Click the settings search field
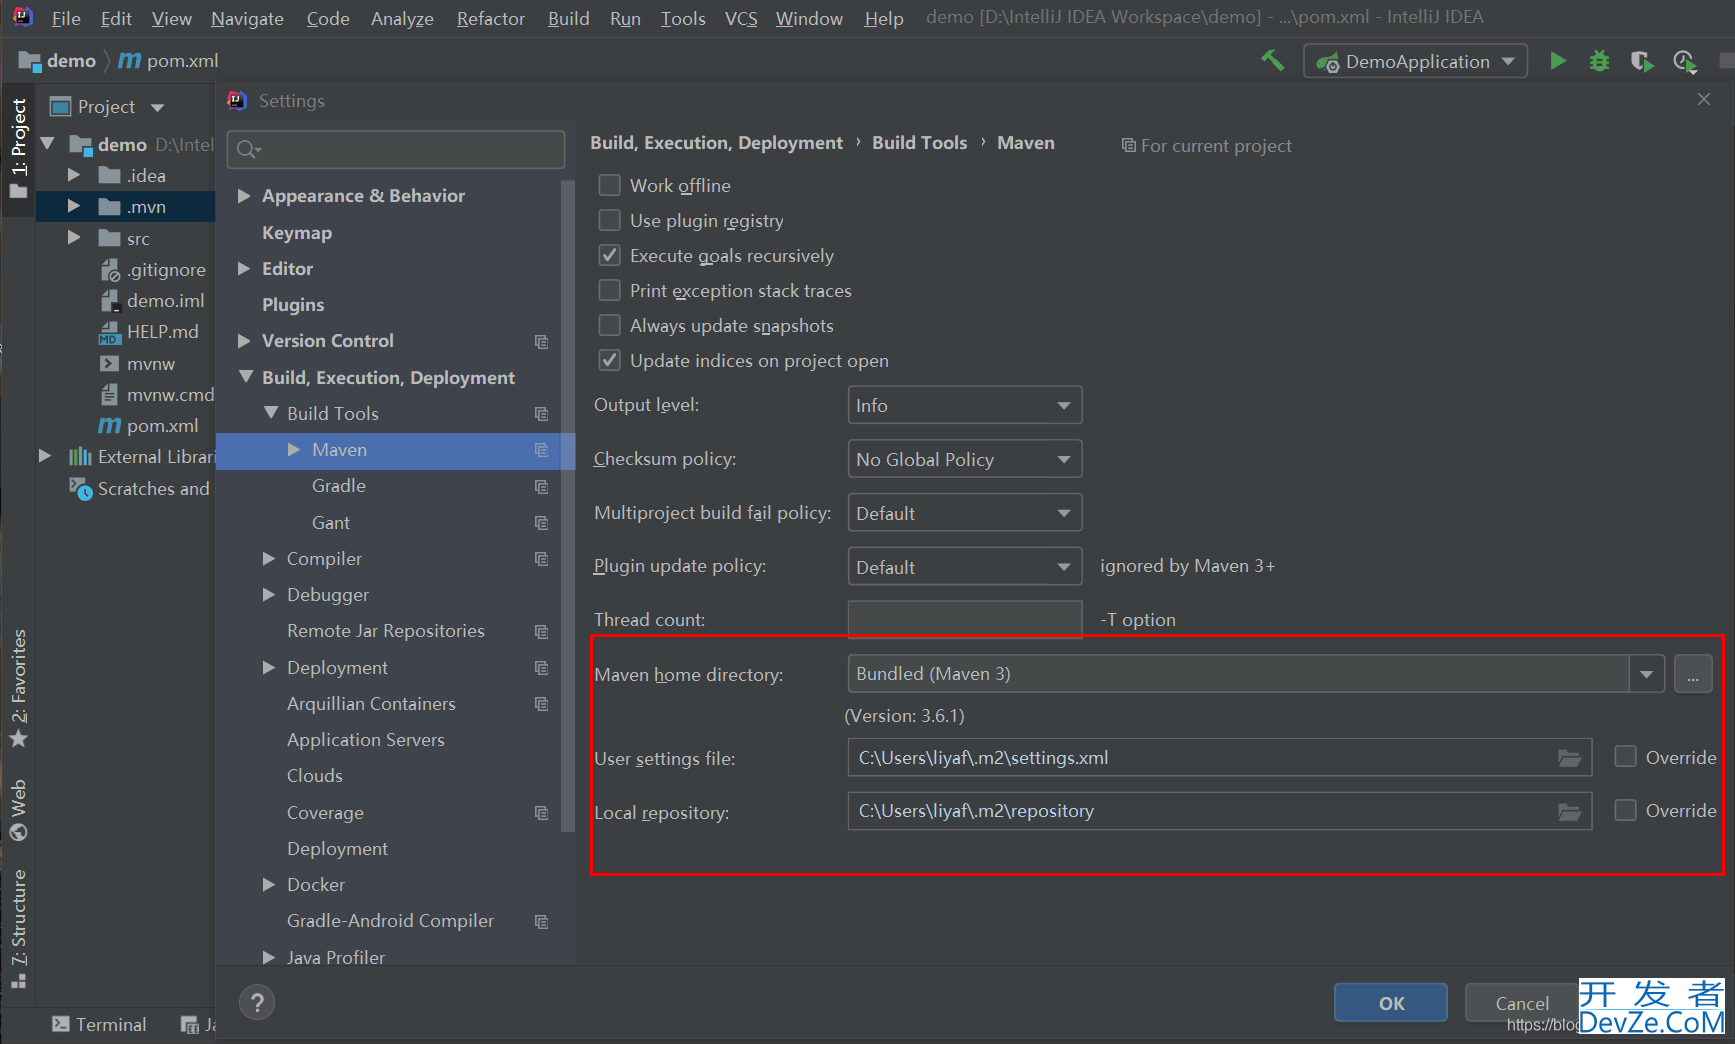This screenshot has width=1735, height=1044. pyautogui.click(x=396, y=149)
